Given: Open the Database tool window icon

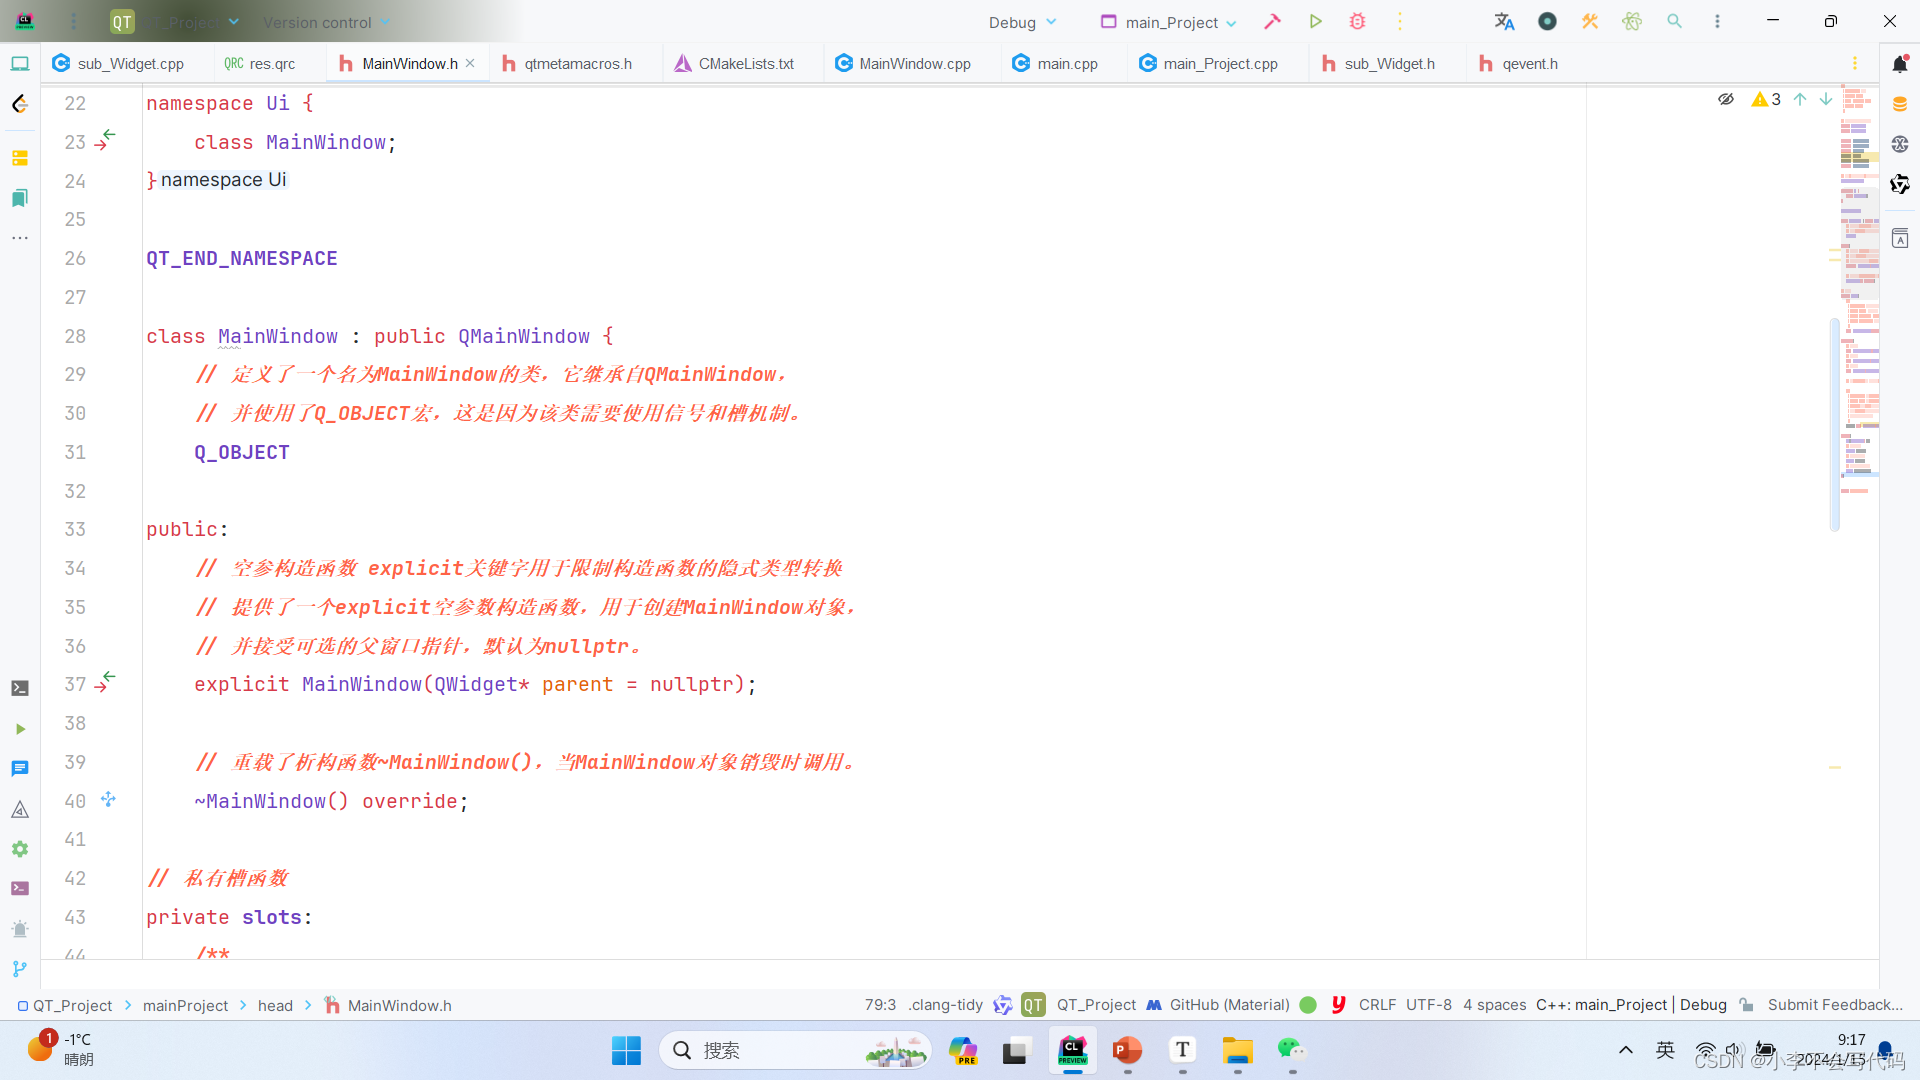Looking at the screenshot, I should (1900, 104).
